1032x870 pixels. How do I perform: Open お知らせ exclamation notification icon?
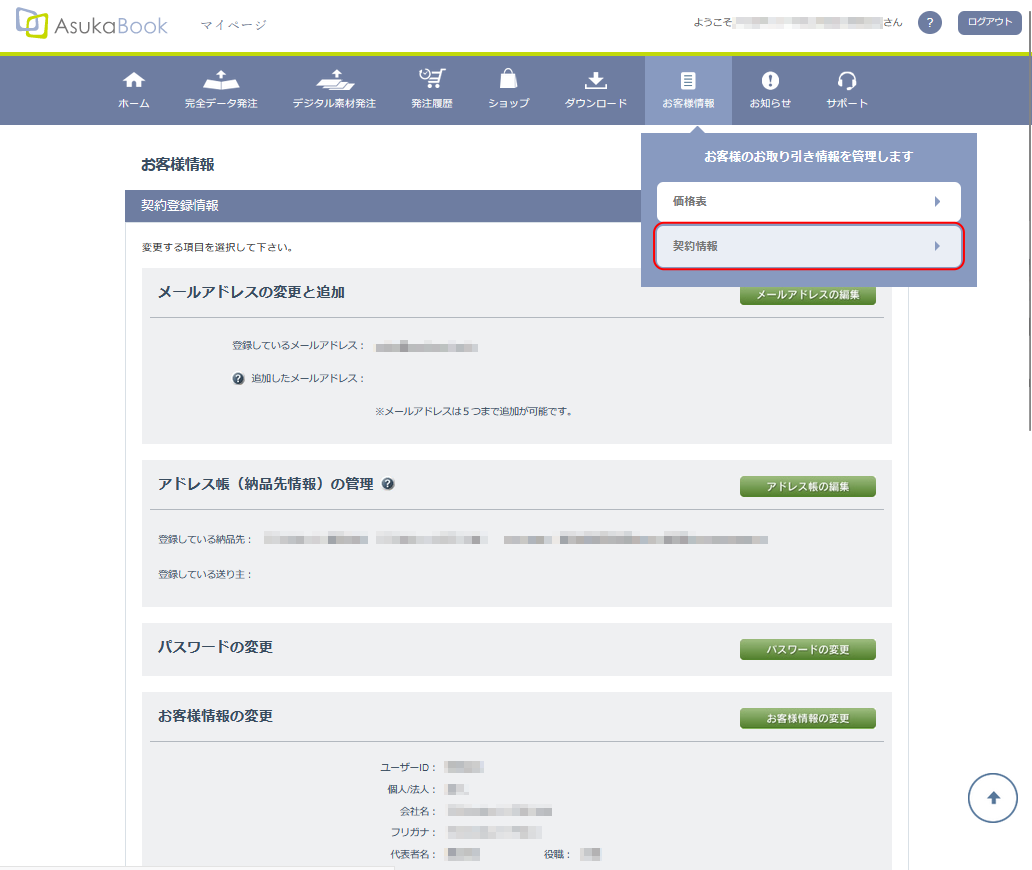(770, 81)
